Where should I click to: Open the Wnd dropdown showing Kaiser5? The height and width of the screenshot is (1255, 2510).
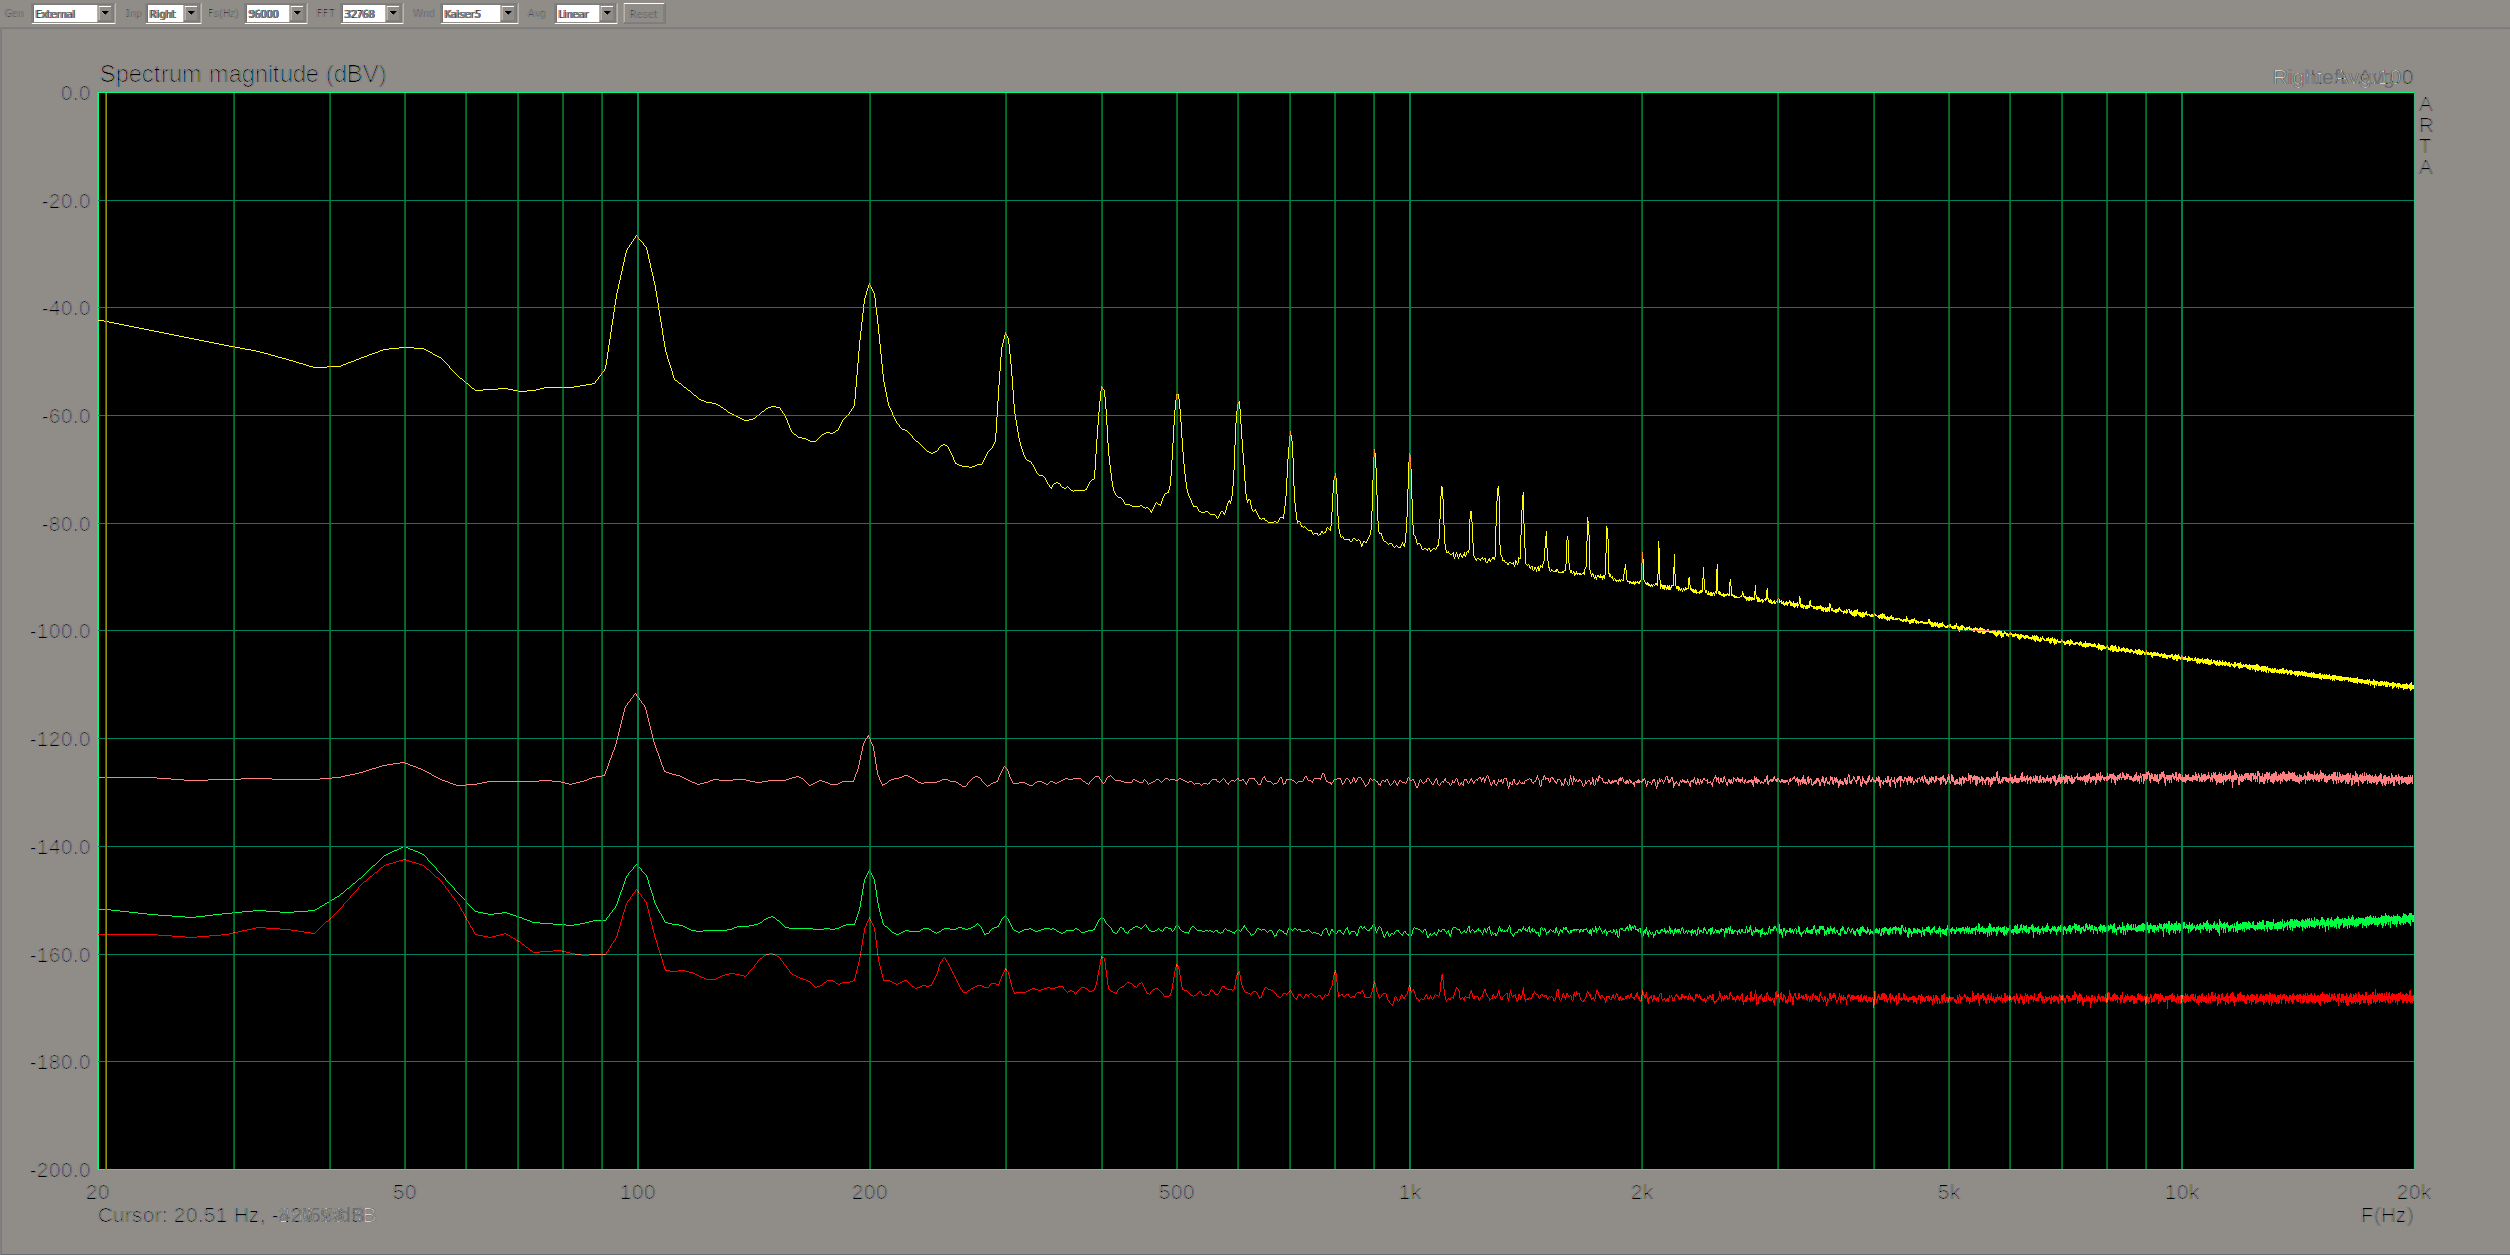pos(479,14)
